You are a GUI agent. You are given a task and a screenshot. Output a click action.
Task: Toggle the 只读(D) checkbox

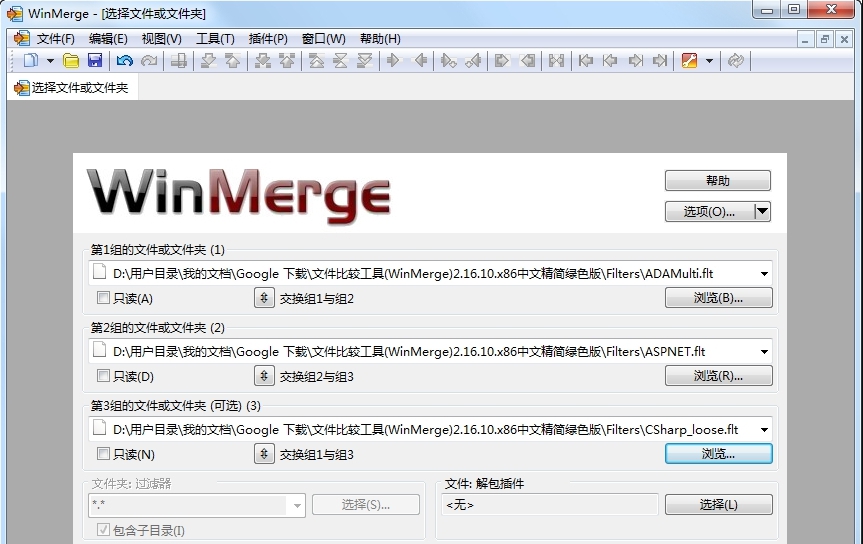[x=103, y=376]
